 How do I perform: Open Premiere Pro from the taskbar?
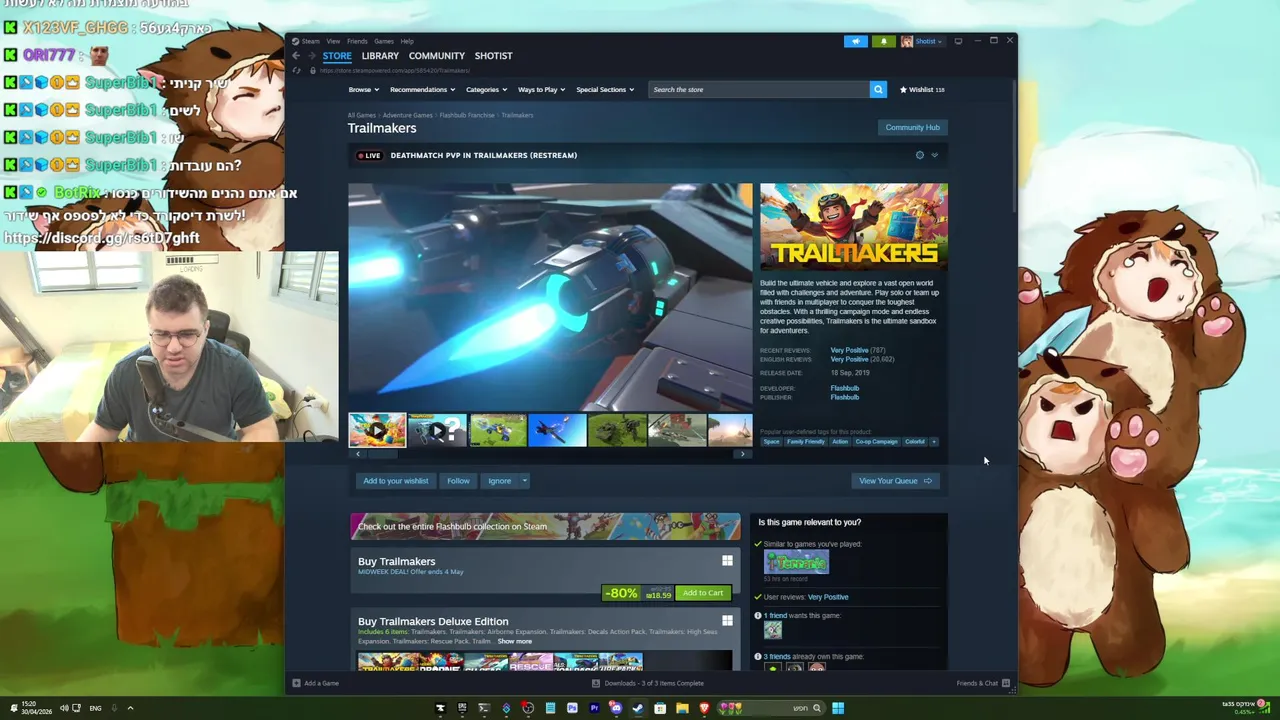594,708
